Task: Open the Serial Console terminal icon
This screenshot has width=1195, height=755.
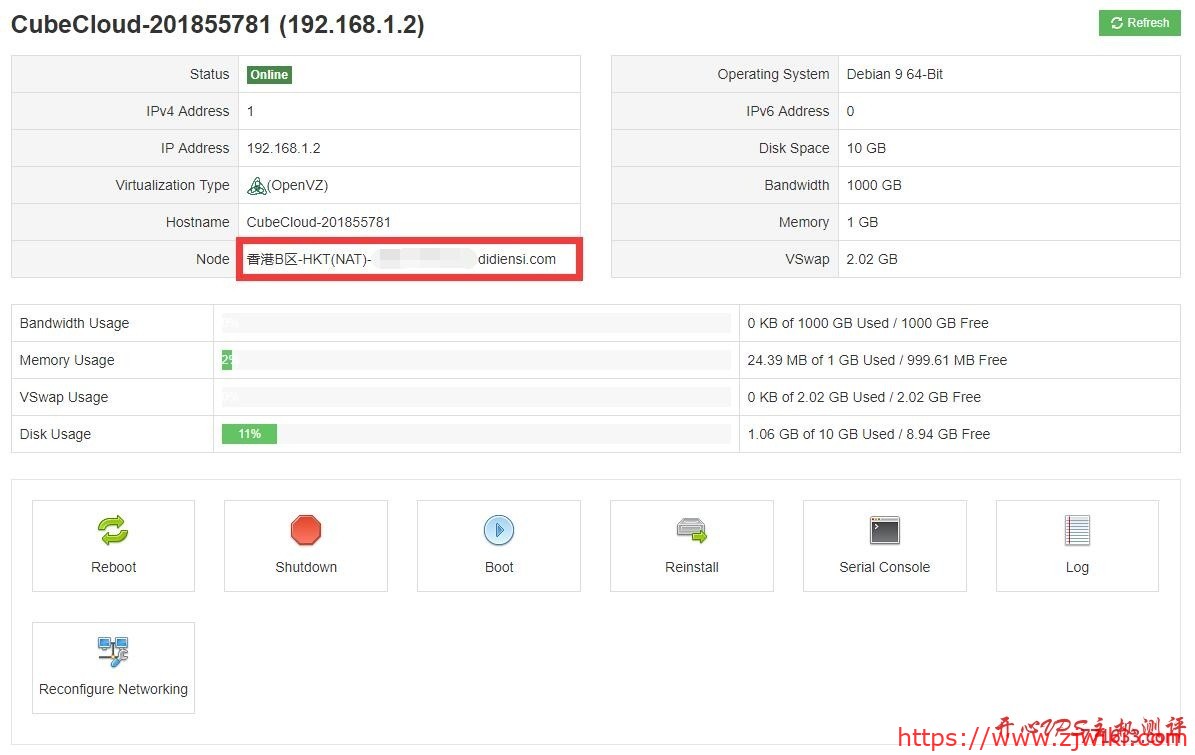Action: pos(884,530)
